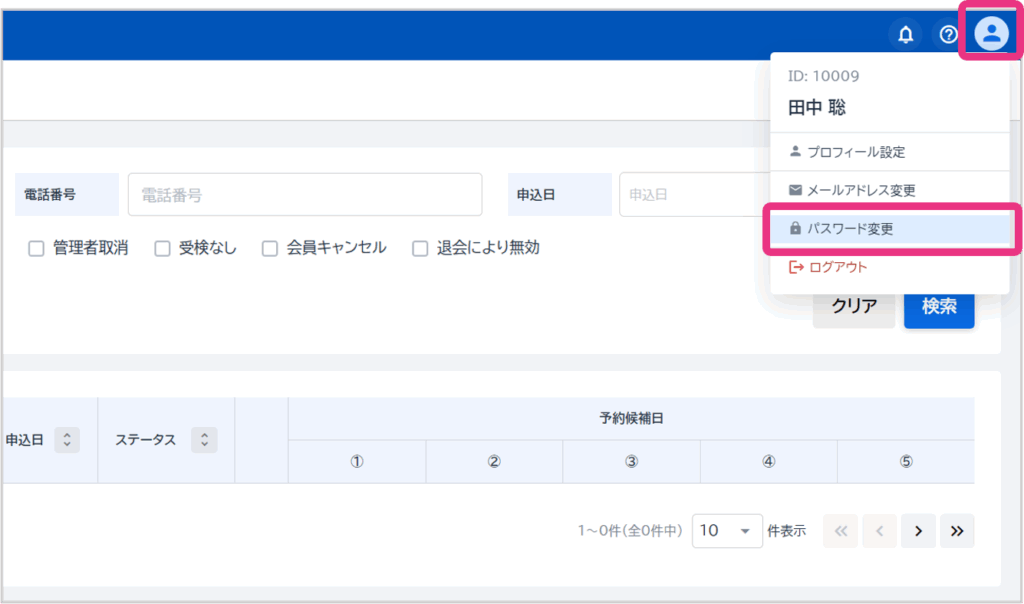Open the rows-per-page dropdown showing 10
This screenshot has height=604, width=1024.
tap(725, 531)
